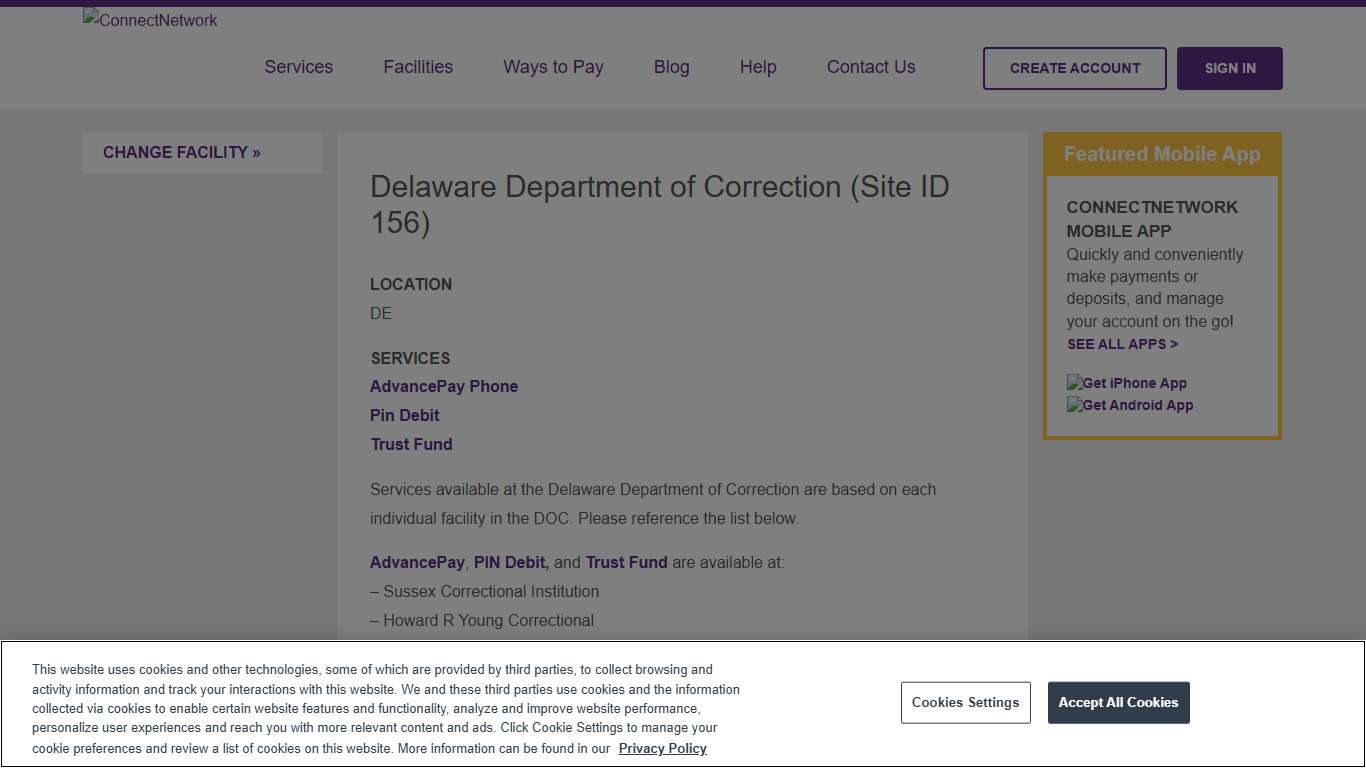This screenshot has width=1366, height=768.
Task: Click the AdvancePay inline text link
Action: [417, 562]
